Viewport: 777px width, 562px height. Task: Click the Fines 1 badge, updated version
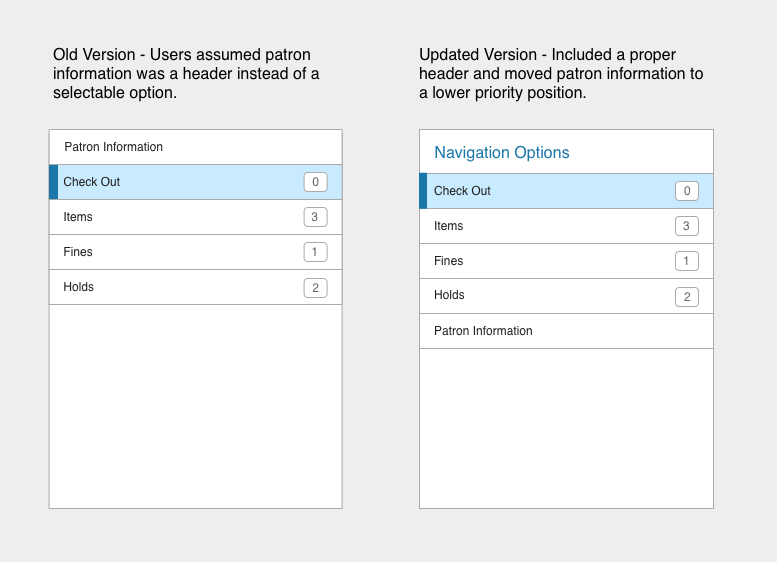[686, 261]
